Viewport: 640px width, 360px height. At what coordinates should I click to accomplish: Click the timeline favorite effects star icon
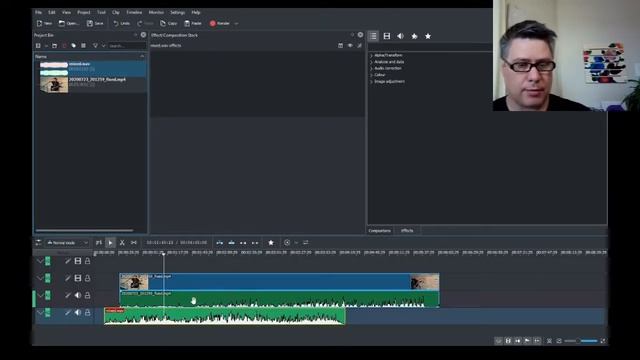[271, 243]
